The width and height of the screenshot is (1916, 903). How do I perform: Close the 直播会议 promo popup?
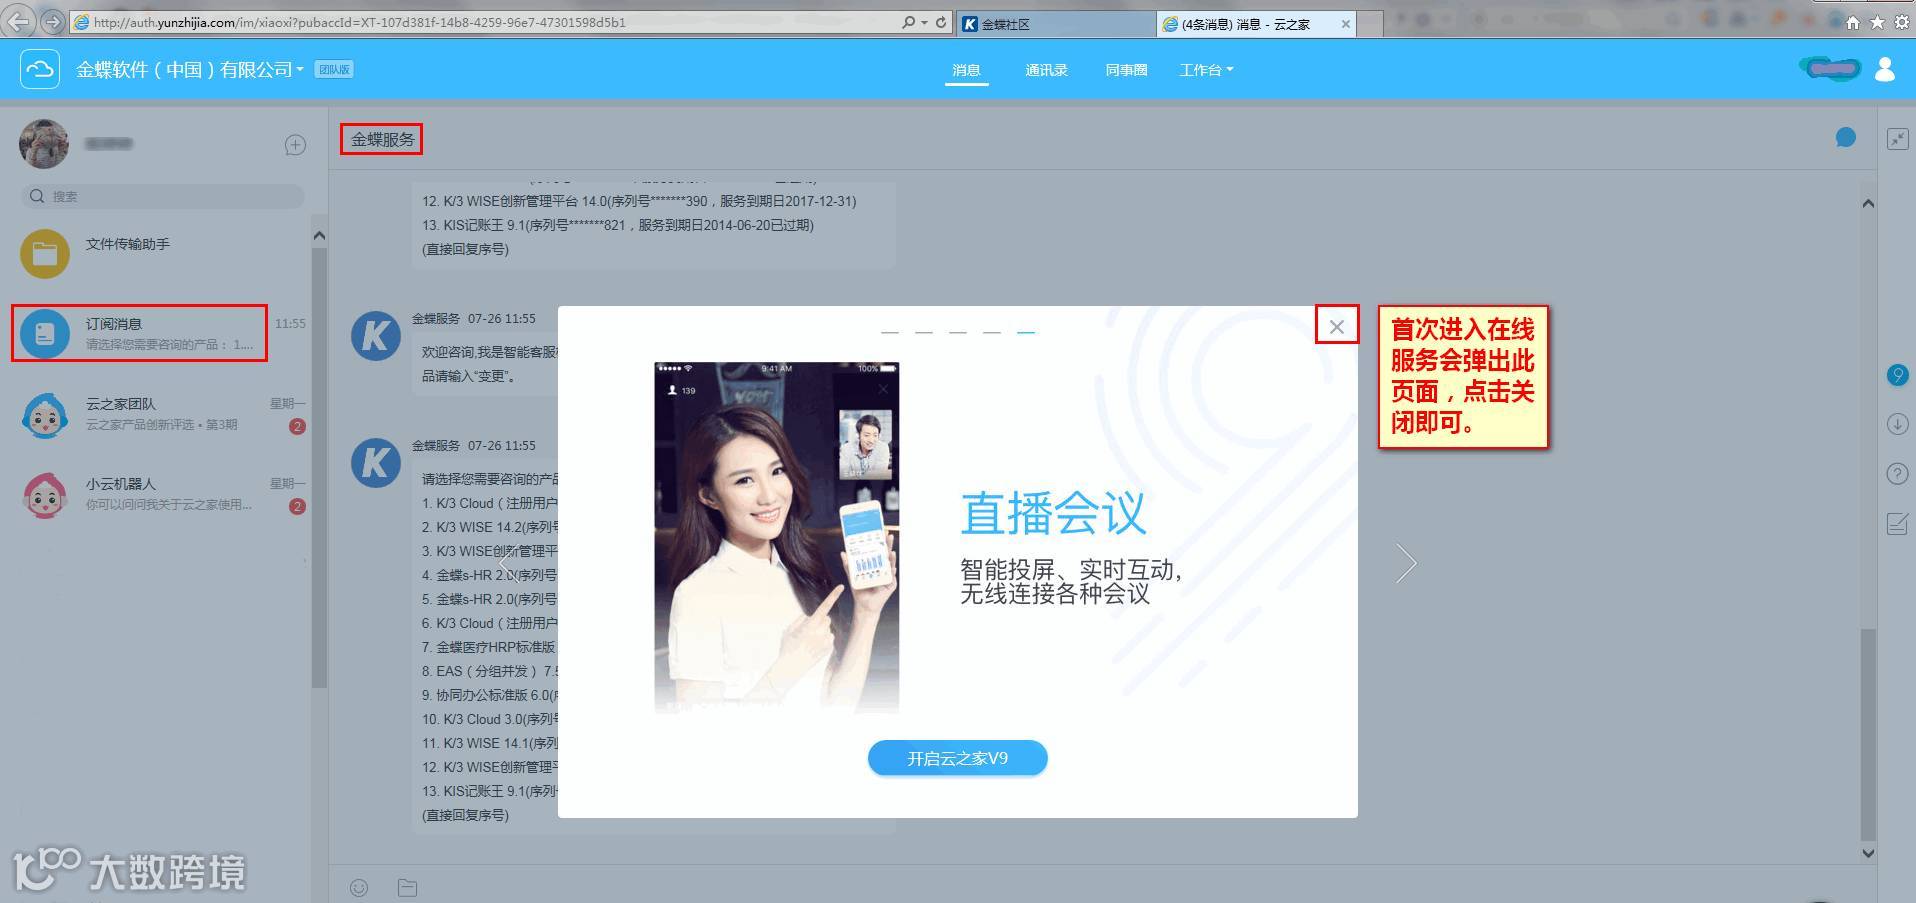tap(1336, 326)
